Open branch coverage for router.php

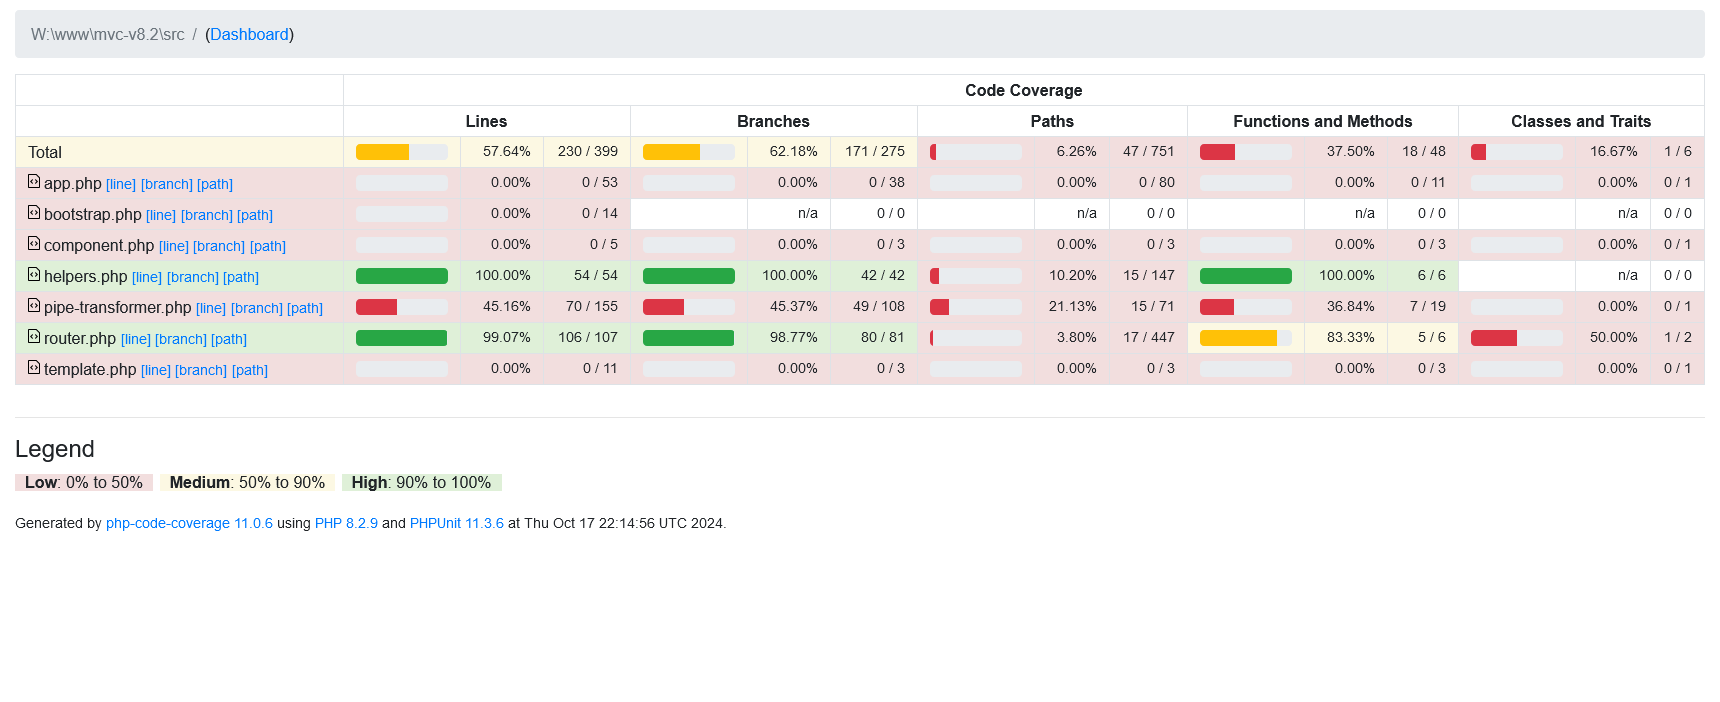click(181, 339)
